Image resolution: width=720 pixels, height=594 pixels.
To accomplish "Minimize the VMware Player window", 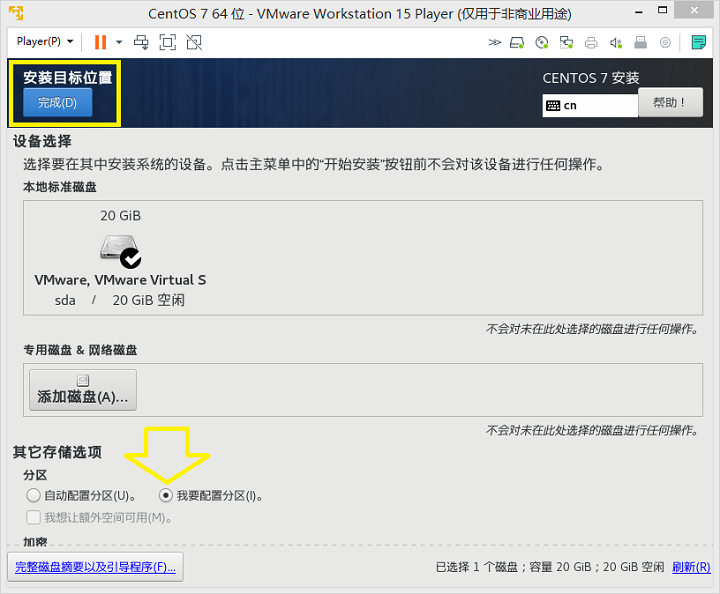I will 638,12.
